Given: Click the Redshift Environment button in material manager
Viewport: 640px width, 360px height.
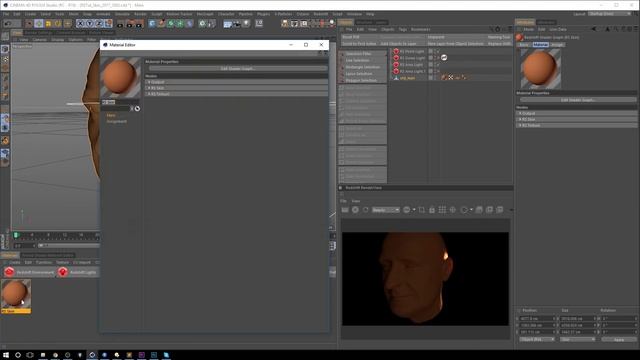Looking at the screenshot, I should pyautogui.click(x=29, y=272).
